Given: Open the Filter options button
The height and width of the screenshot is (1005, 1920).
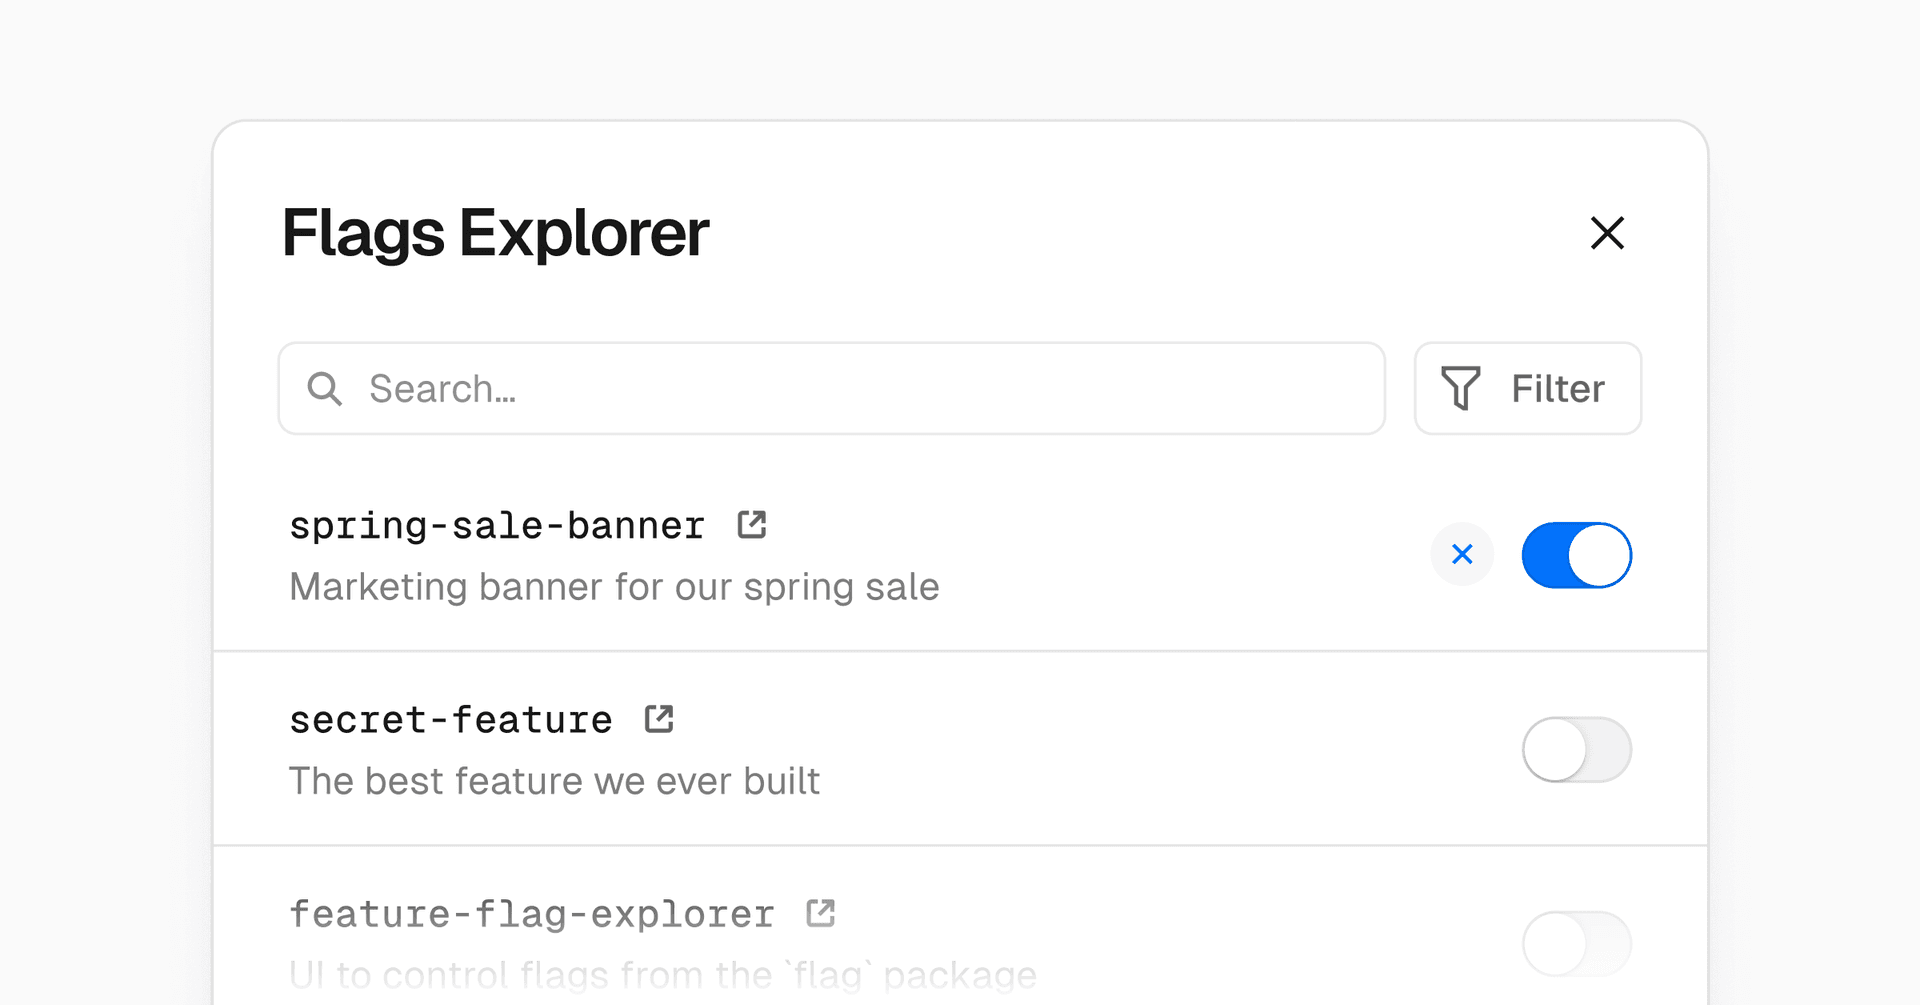Looking at the screenshot, I should 1527,388.
